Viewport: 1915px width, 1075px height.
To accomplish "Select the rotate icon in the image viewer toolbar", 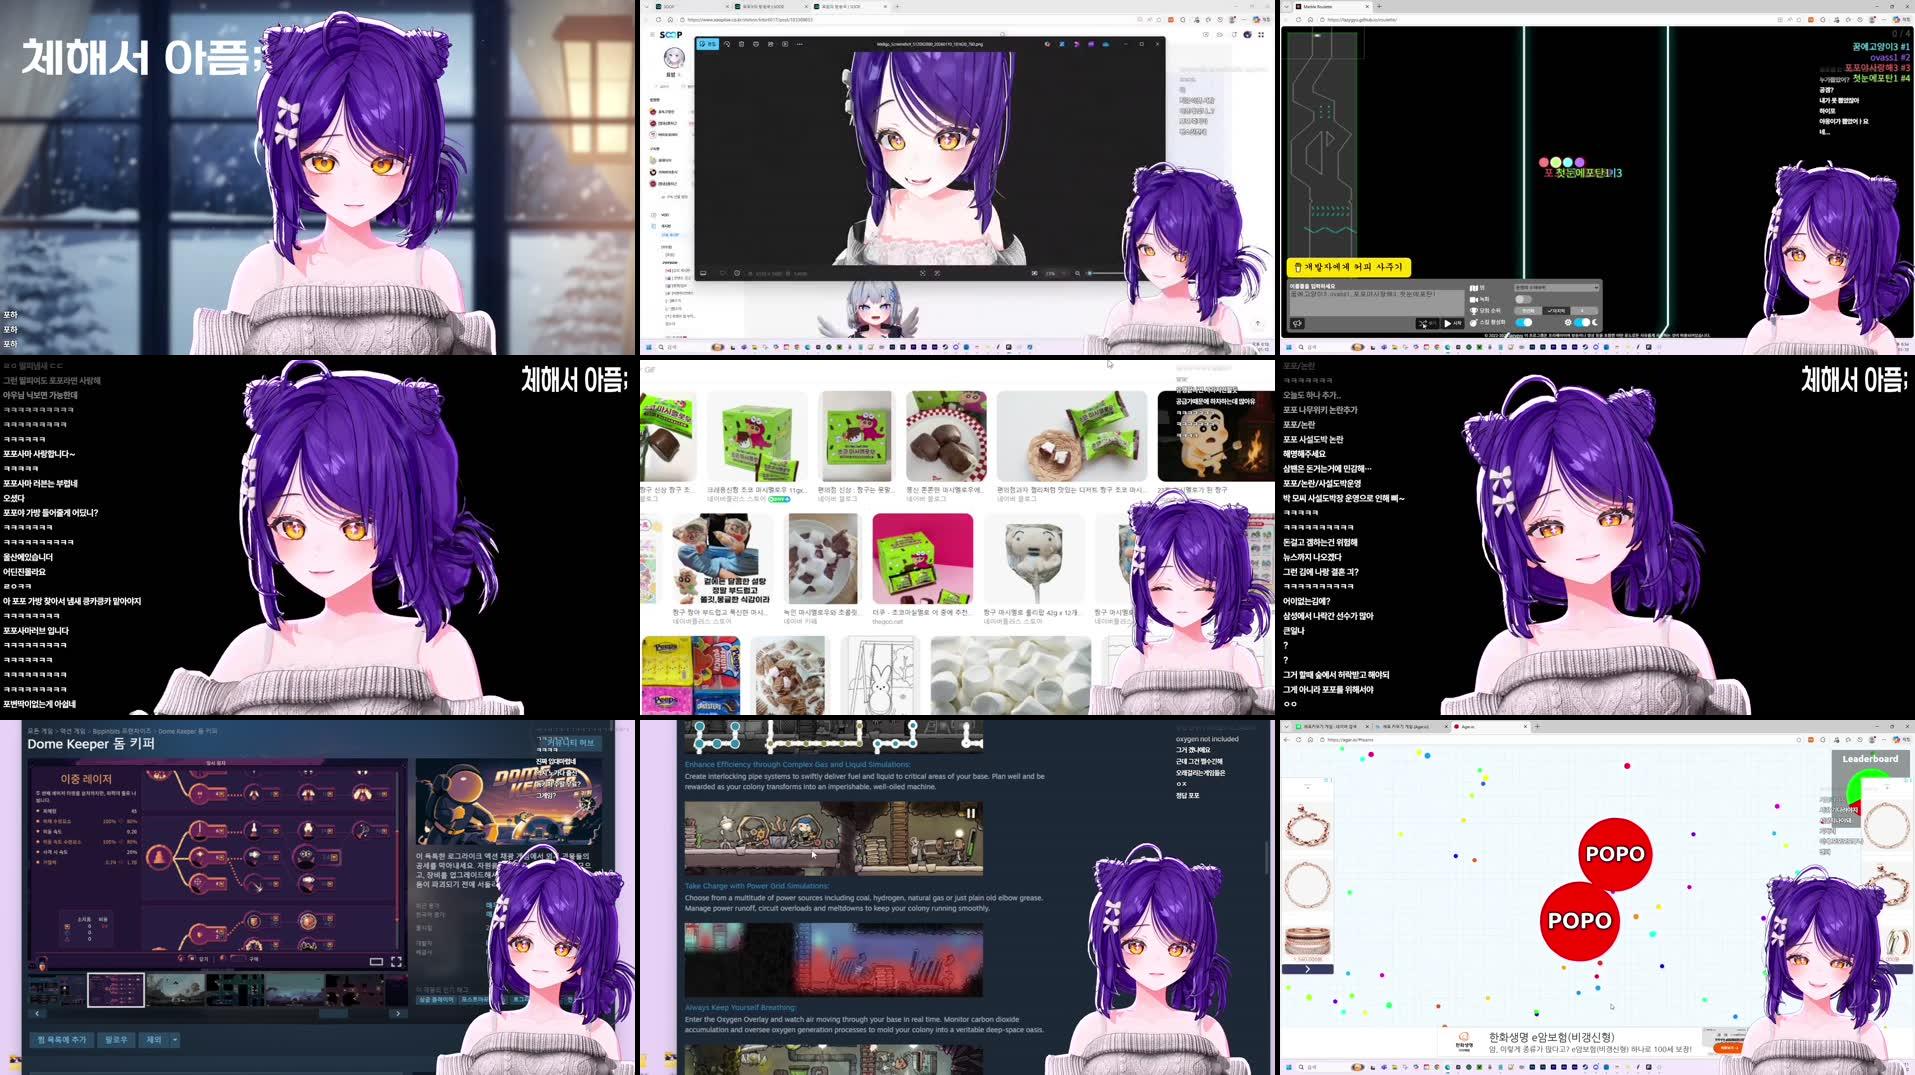I will (x=728, y=44).
